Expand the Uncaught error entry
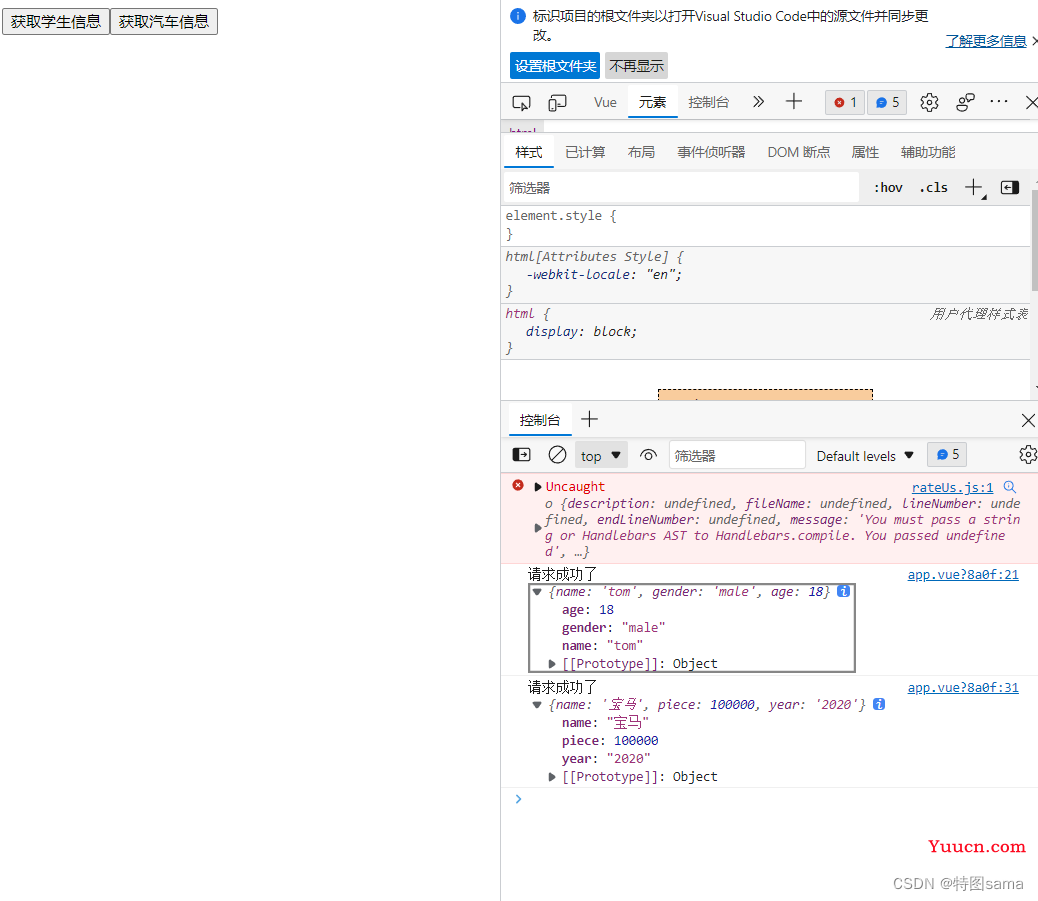Screen dimensions: 1038x901 pos(538,487)
